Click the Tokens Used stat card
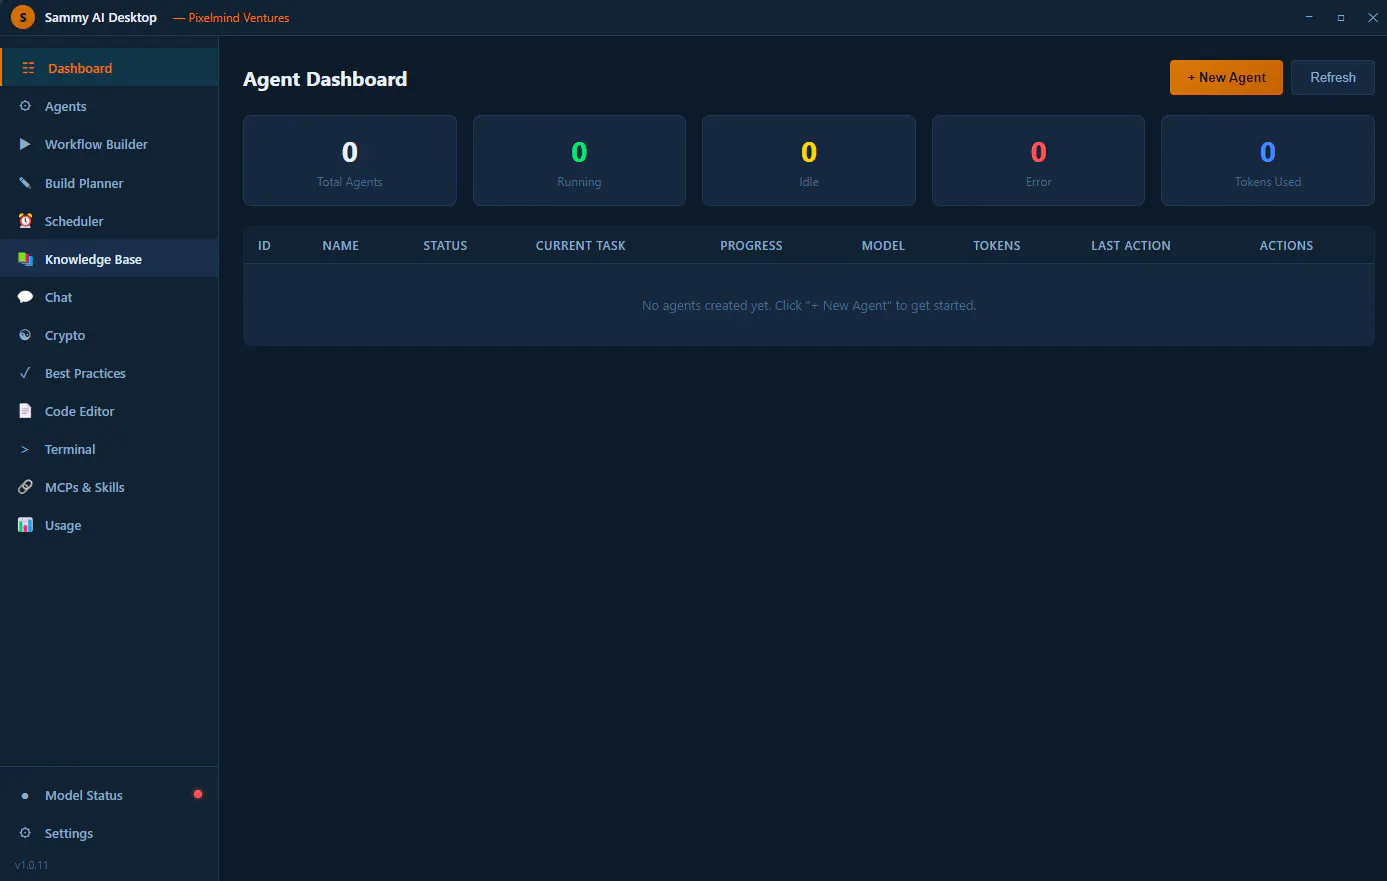The width and height of the screenshot is (1387, 881). click(1268, 161)
